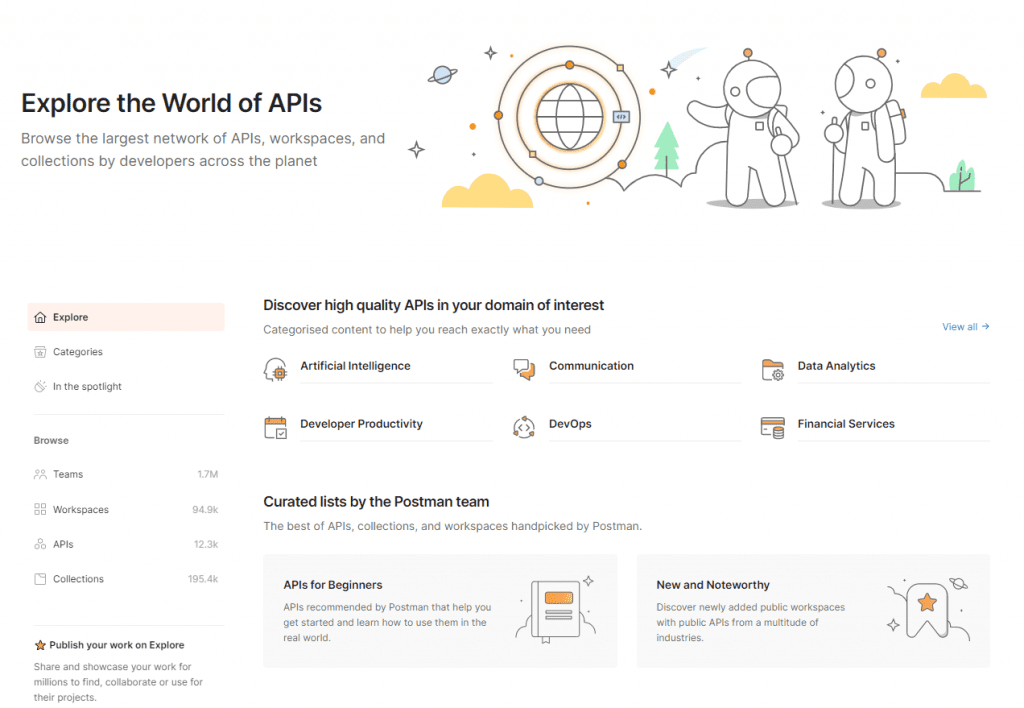This screenshot has height=708, width=1024.
Task: Click the Workspaces grid icon
Action: 40,509
